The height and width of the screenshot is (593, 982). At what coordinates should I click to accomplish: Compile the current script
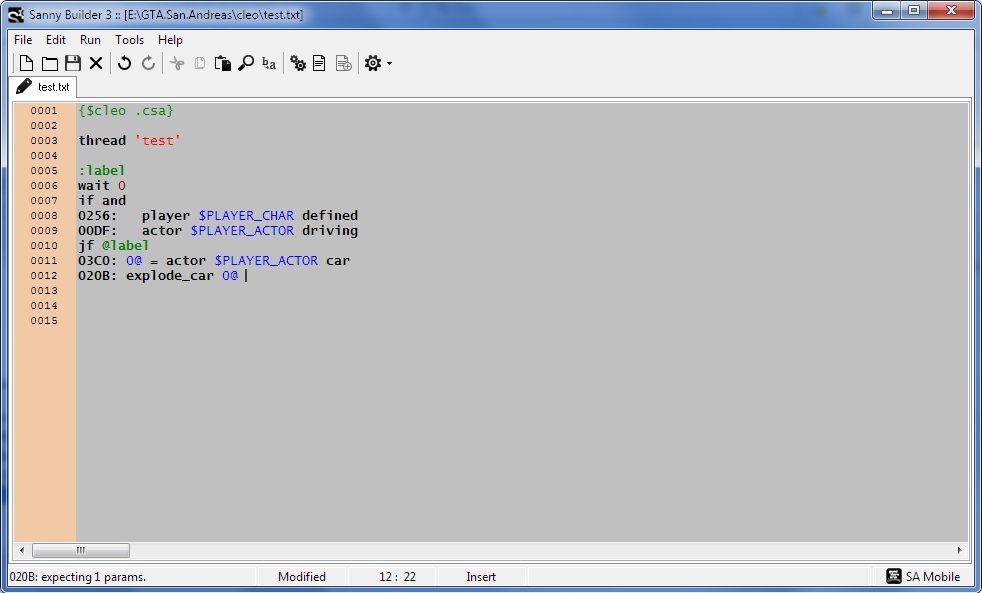297,63
